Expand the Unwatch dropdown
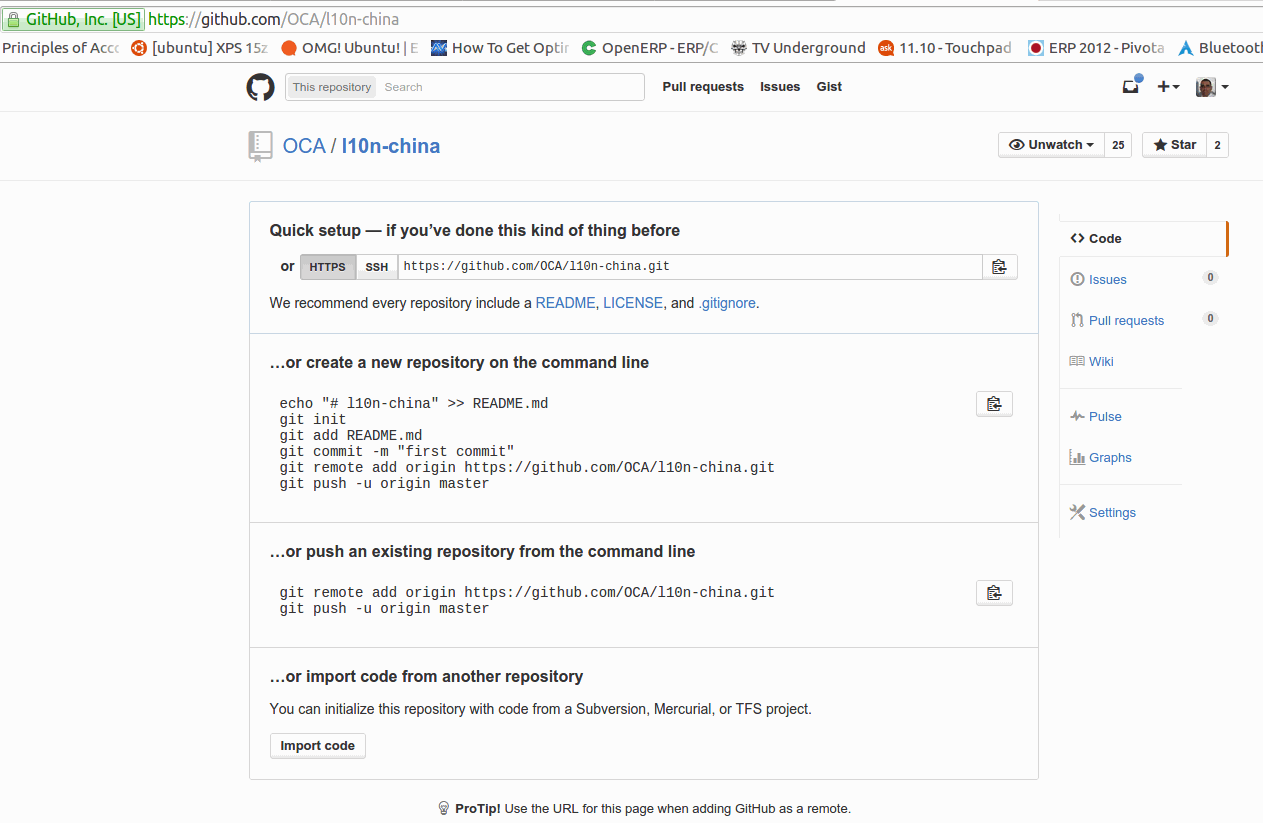Viewport: 1263px width, 823px height. point(1051,145)
